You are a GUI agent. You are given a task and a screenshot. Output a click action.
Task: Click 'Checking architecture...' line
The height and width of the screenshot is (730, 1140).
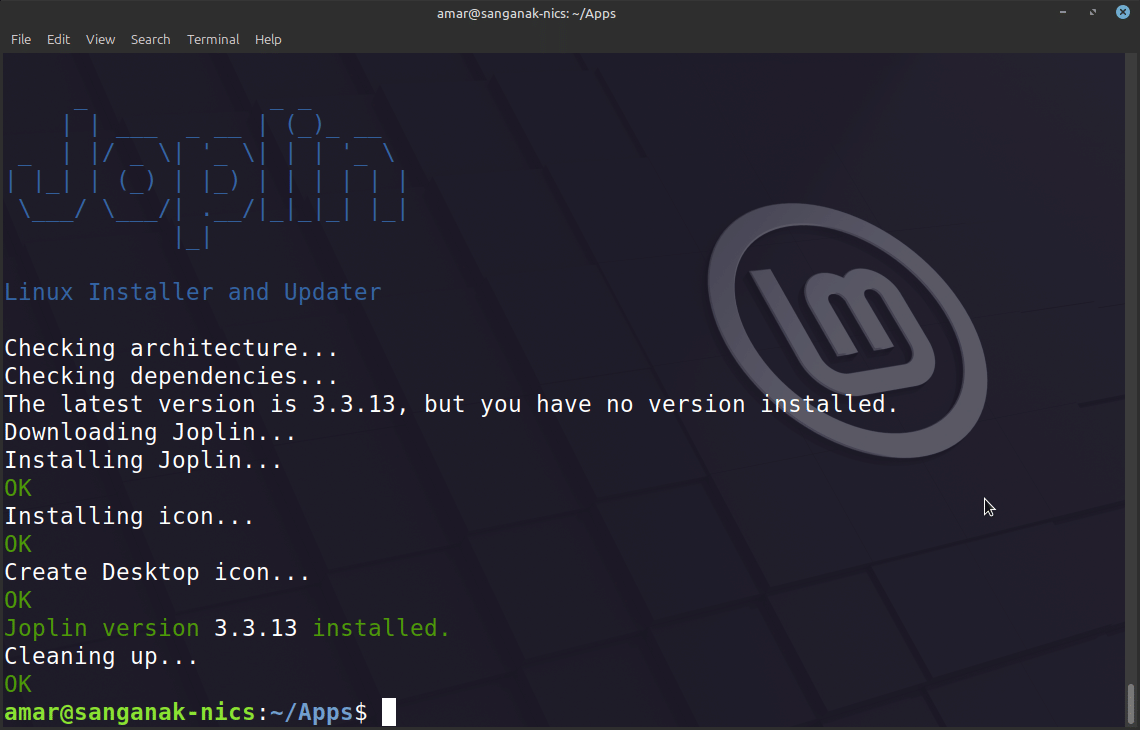(x=172, y=348)
